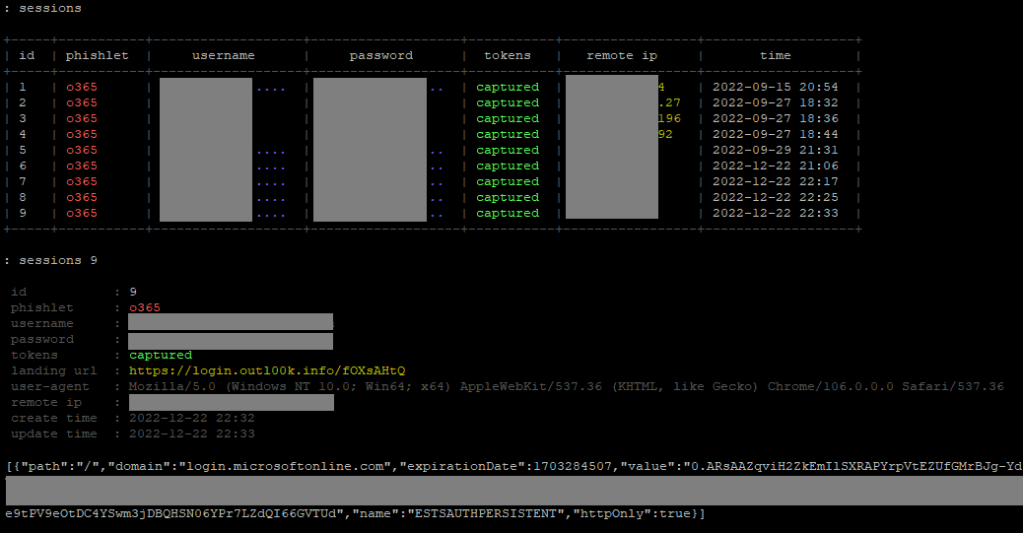Click the 'time' column header
1023x533 pixels.
coord(775,56)
